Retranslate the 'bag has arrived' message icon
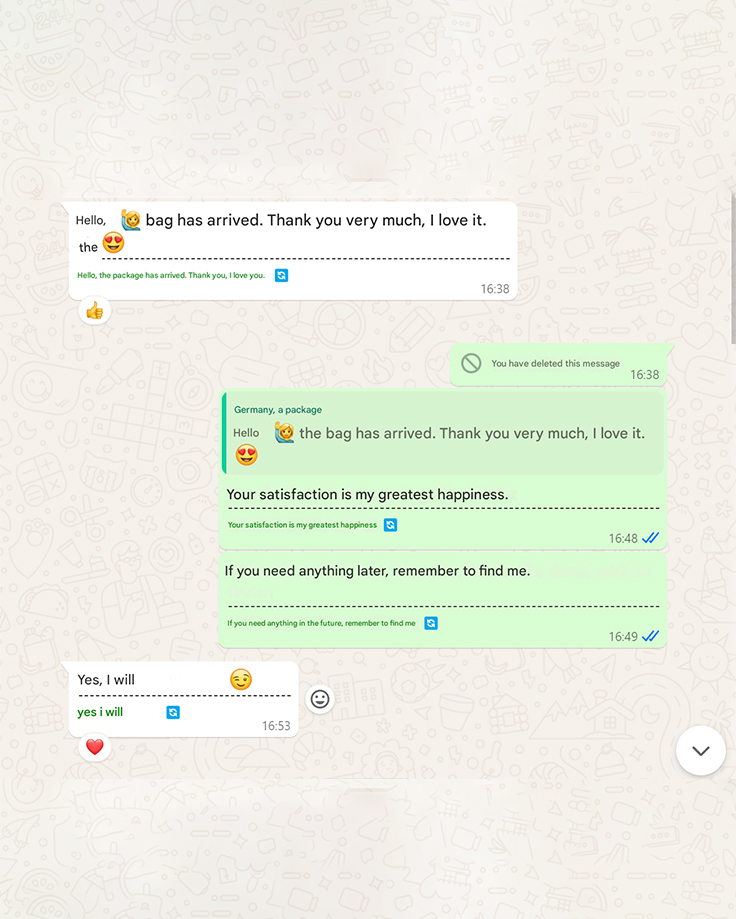The height and width of the screenshot is (919, 736). pyautogui.click(x=281, y=275)
